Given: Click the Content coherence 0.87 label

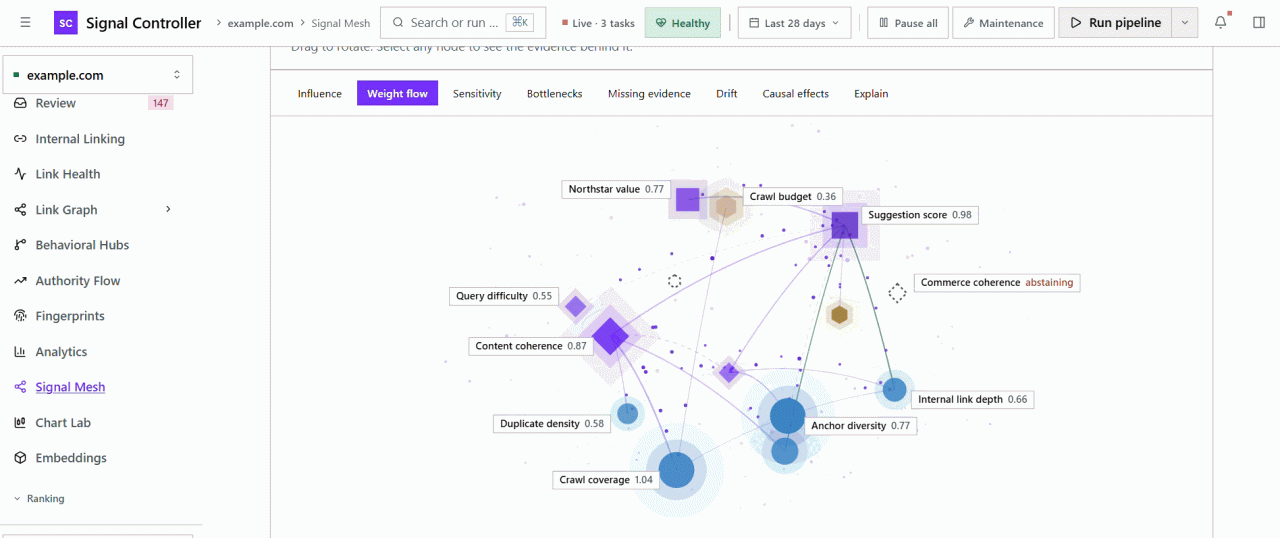Looking at the screenshot, I should pyautogui.click(x=531, y=346).
